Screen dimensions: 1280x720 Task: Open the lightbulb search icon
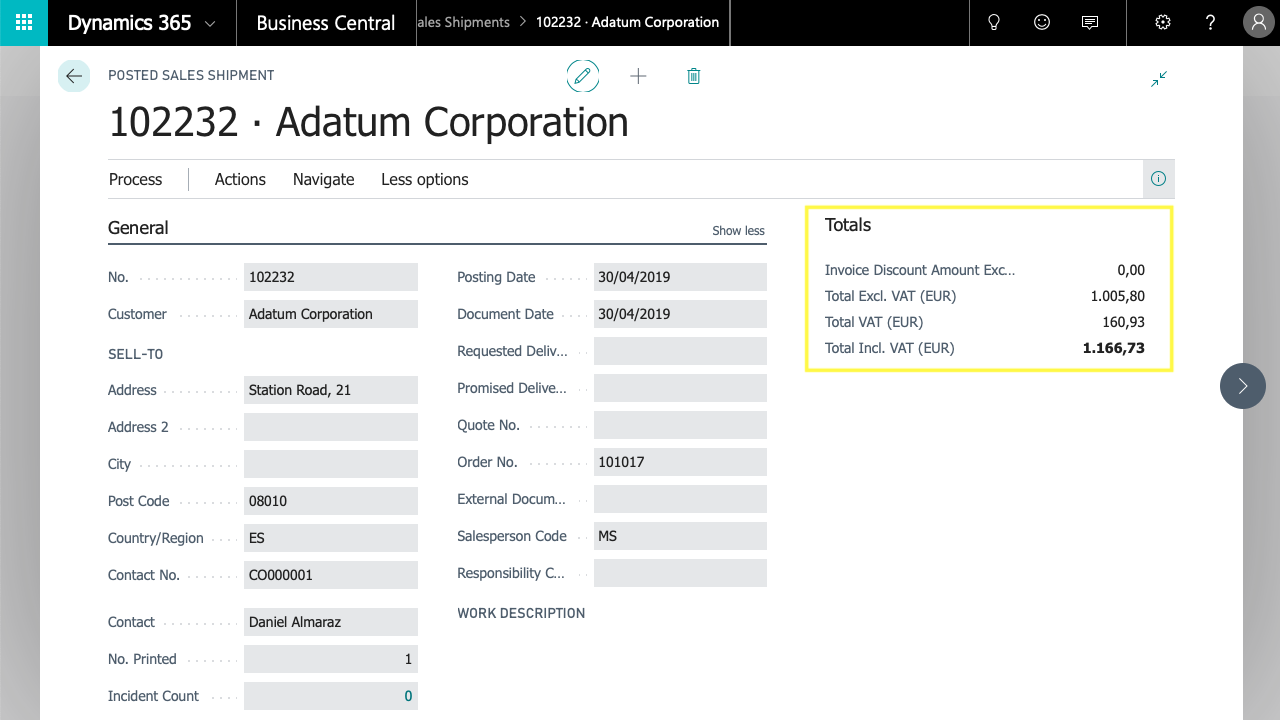click(994, 23)
